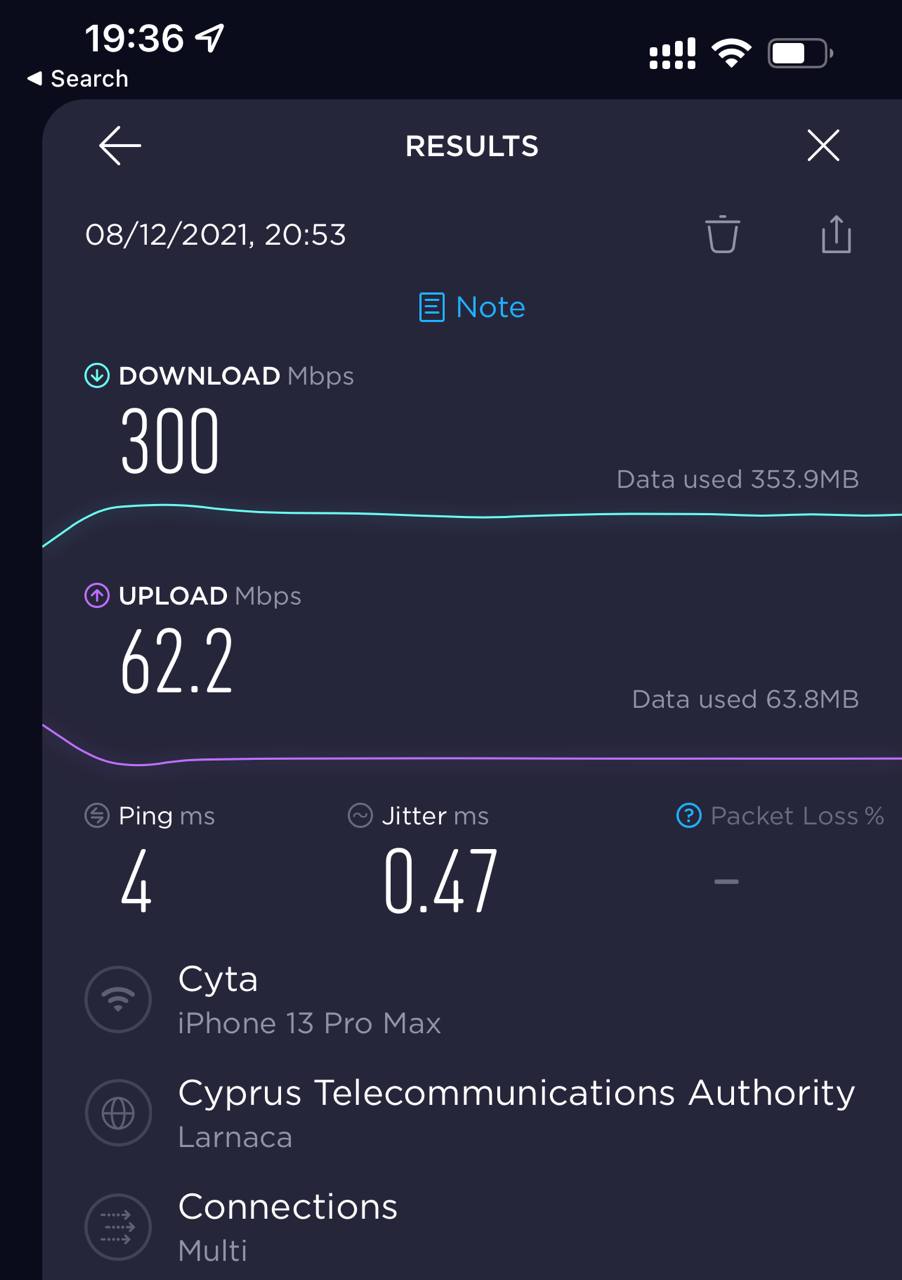The height and width of the screenshot is (1280, 902).
Task: Tap the 08/12/2021, 20:53 result date
Action: pos(216,235)
